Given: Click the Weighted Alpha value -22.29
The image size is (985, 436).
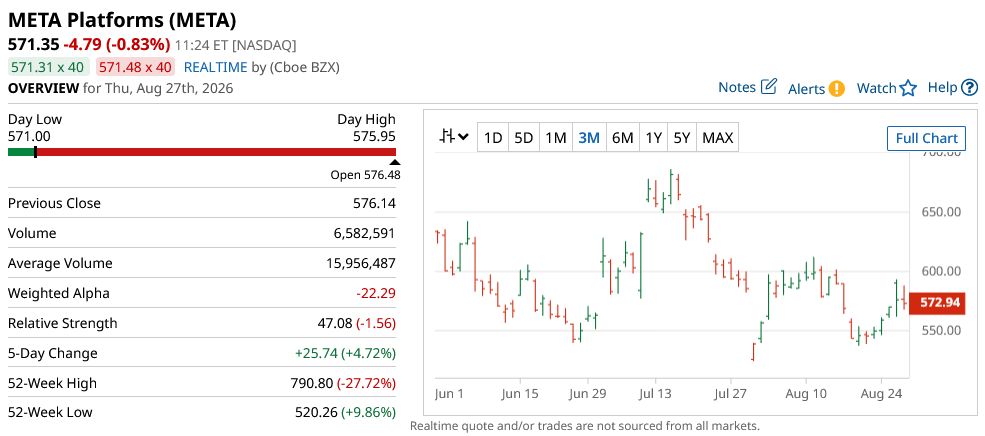Looking at the screenshot, I should pyautogui.click(x=376, y=293).
